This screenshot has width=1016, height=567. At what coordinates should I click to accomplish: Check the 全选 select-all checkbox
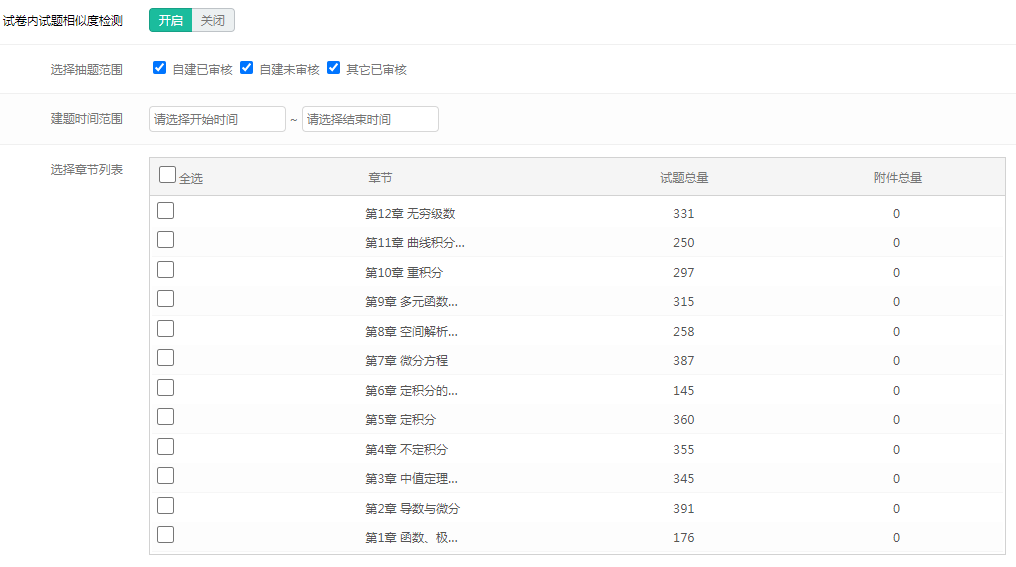tap(167, 174)
